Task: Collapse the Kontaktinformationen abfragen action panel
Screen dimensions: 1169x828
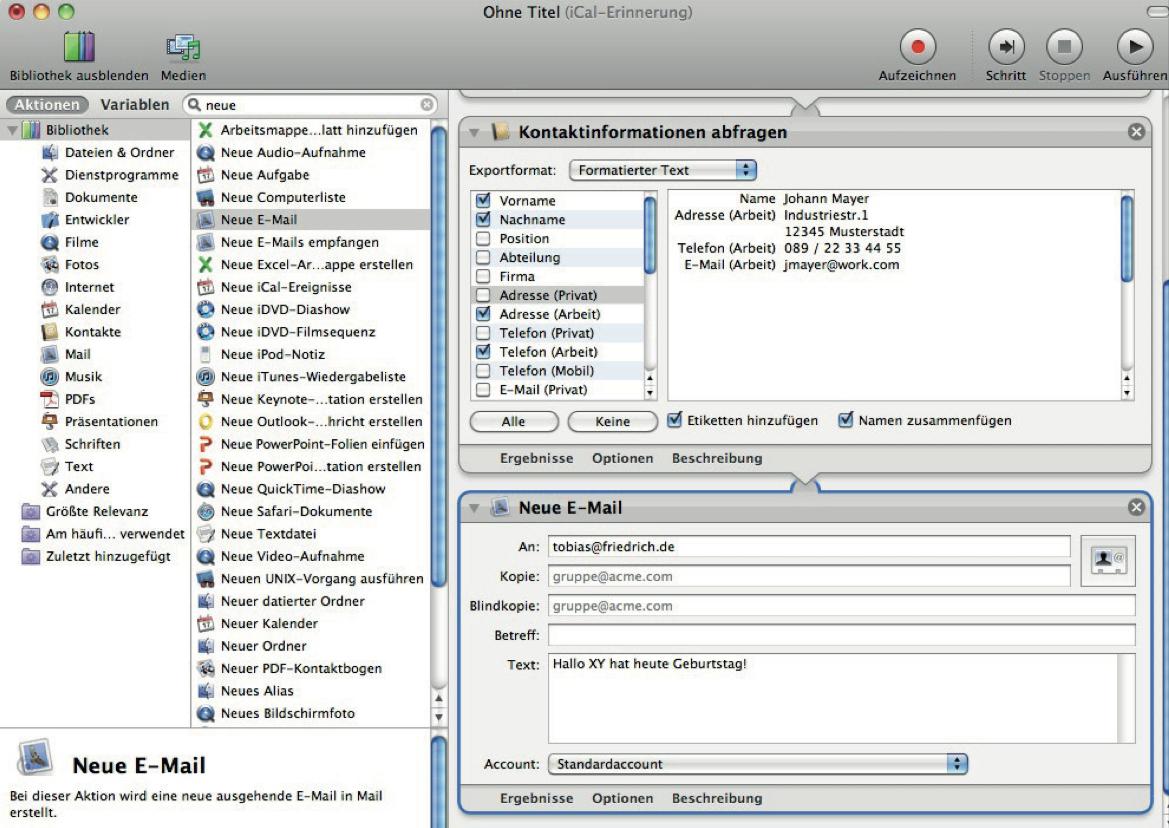Action: click(473, 133)
